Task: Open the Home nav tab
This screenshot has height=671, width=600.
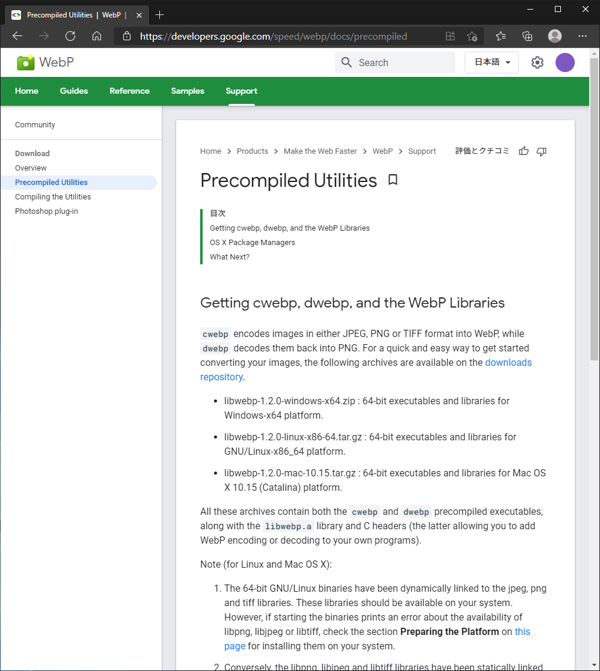Action: click(27, 91)
